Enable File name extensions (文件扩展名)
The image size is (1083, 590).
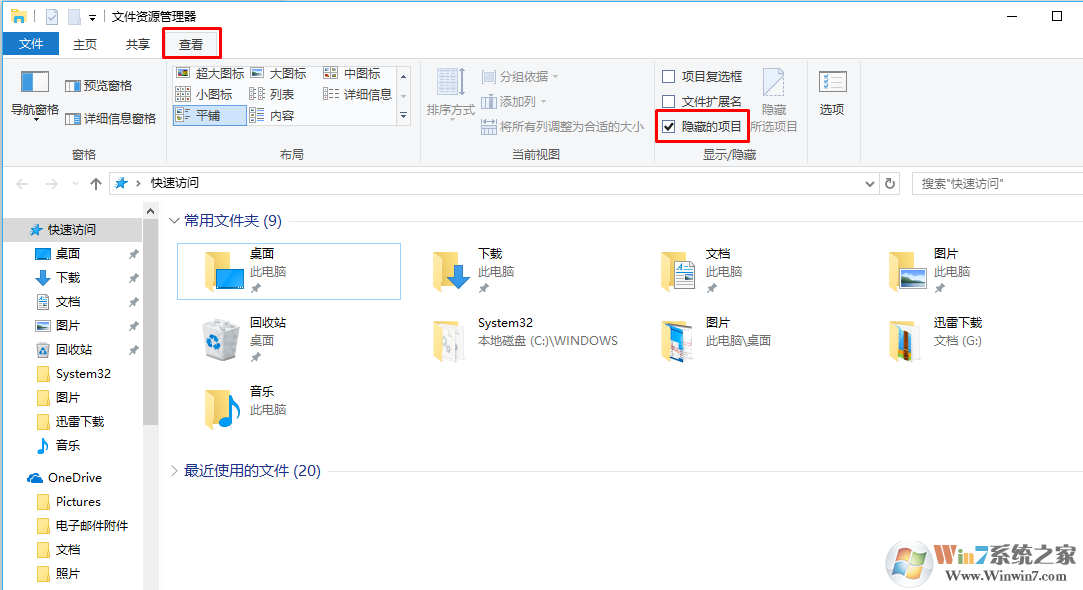702,102
